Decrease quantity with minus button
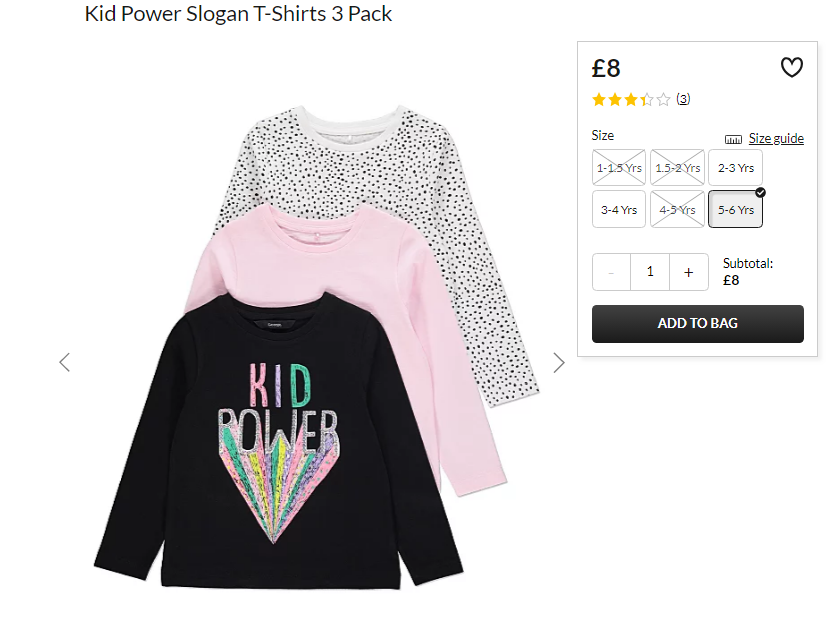The image size is (826, 625). tap(611, 272)
